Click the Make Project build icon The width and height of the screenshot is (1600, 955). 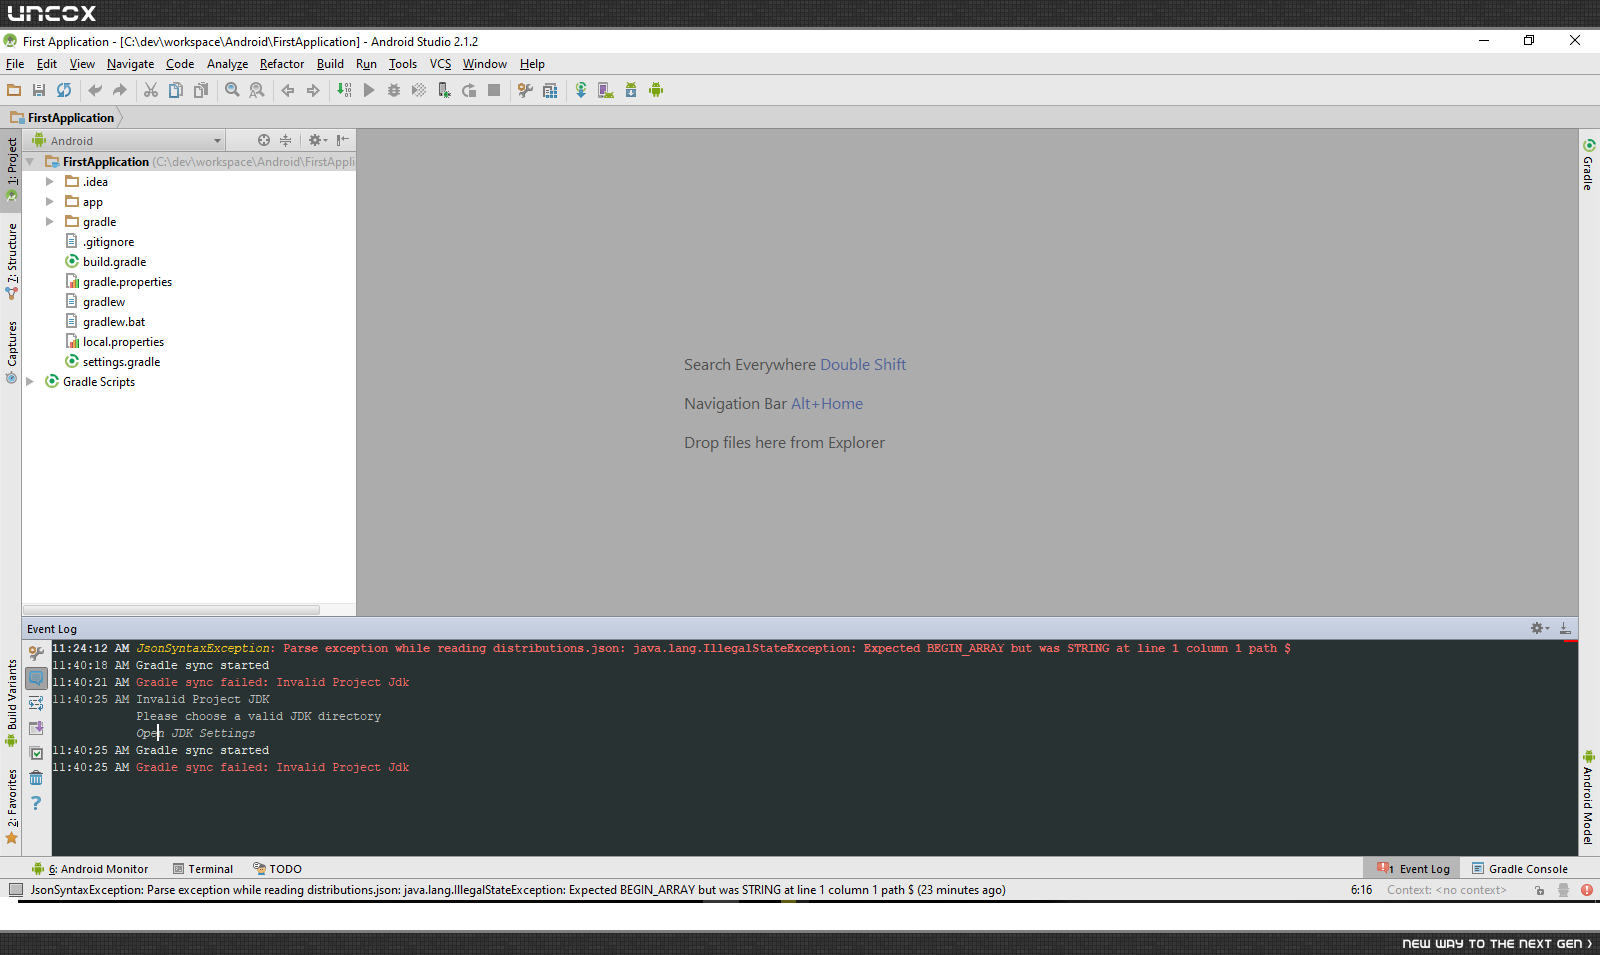[344, 90]
